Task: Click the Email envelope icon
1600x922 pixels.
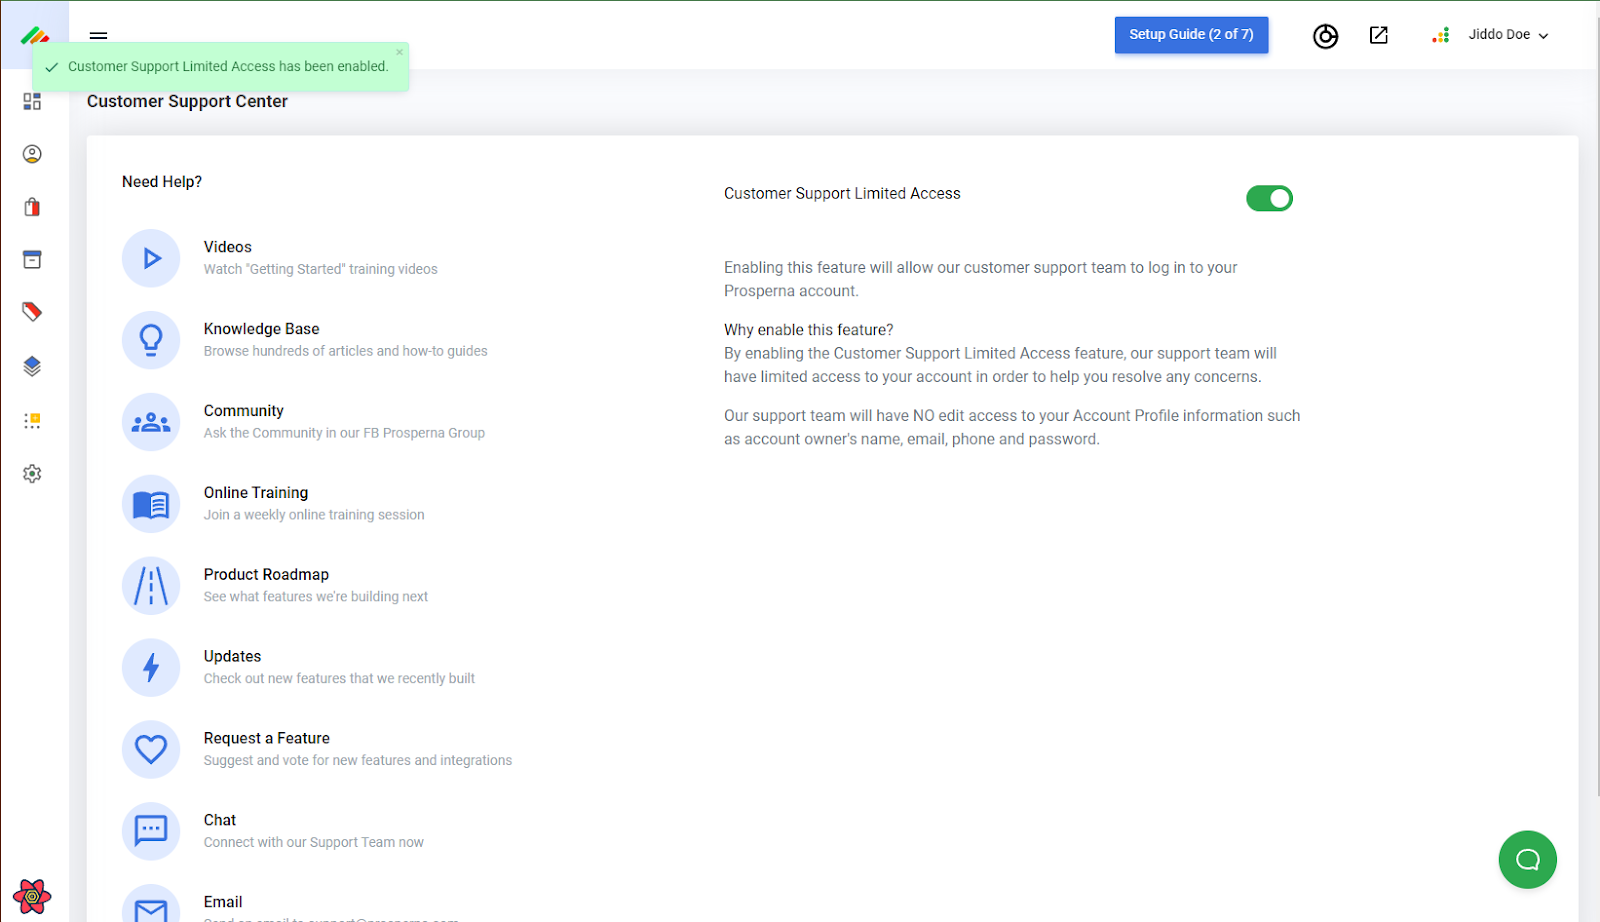Action: click(151, 904)
